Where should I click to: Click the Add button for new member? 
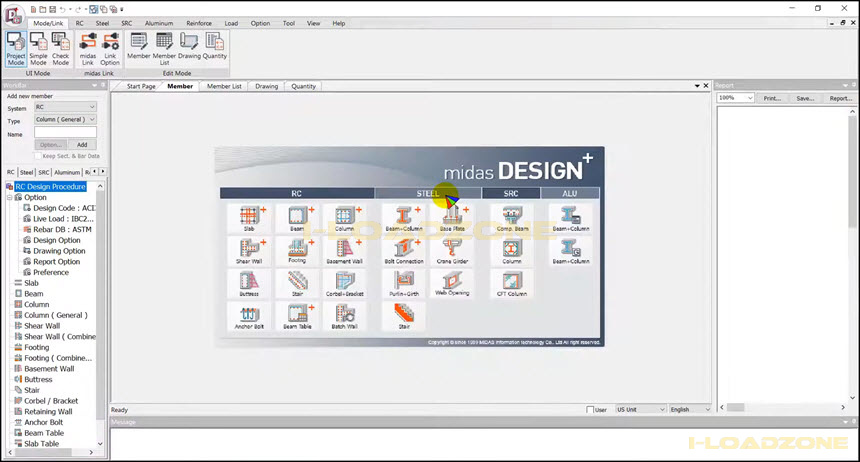[x=82, y=145]
